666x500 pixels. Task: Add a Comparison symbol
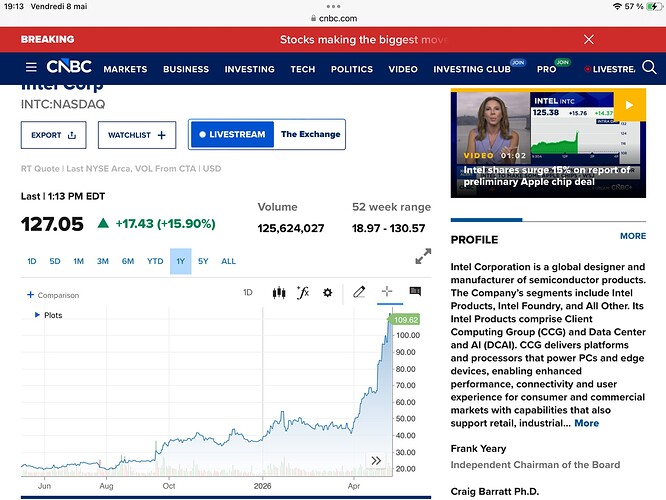click(x=53, y=295)
